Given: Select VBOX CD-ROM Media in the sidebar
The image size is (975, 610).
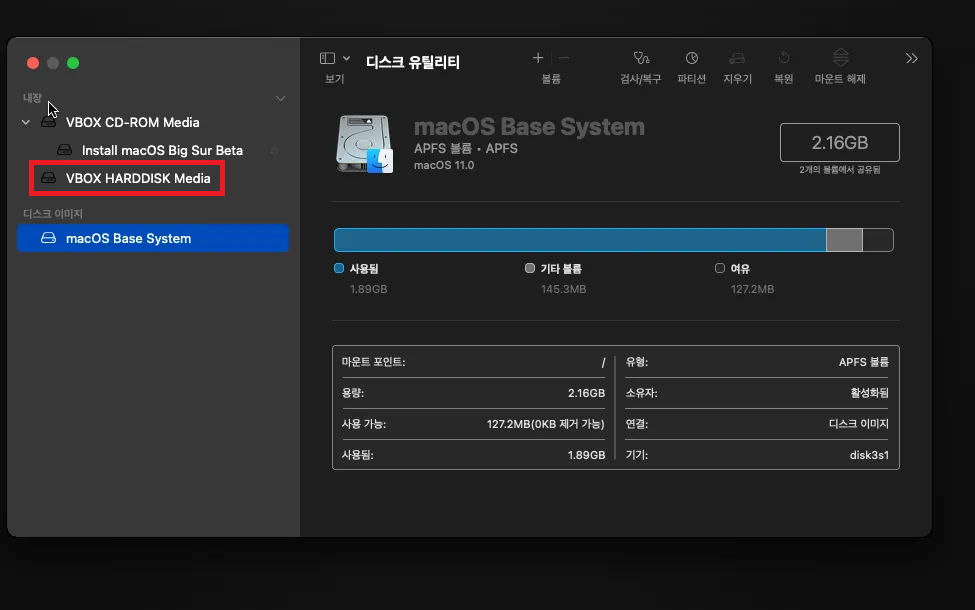Looking at the screenshot, I should 132,122.
